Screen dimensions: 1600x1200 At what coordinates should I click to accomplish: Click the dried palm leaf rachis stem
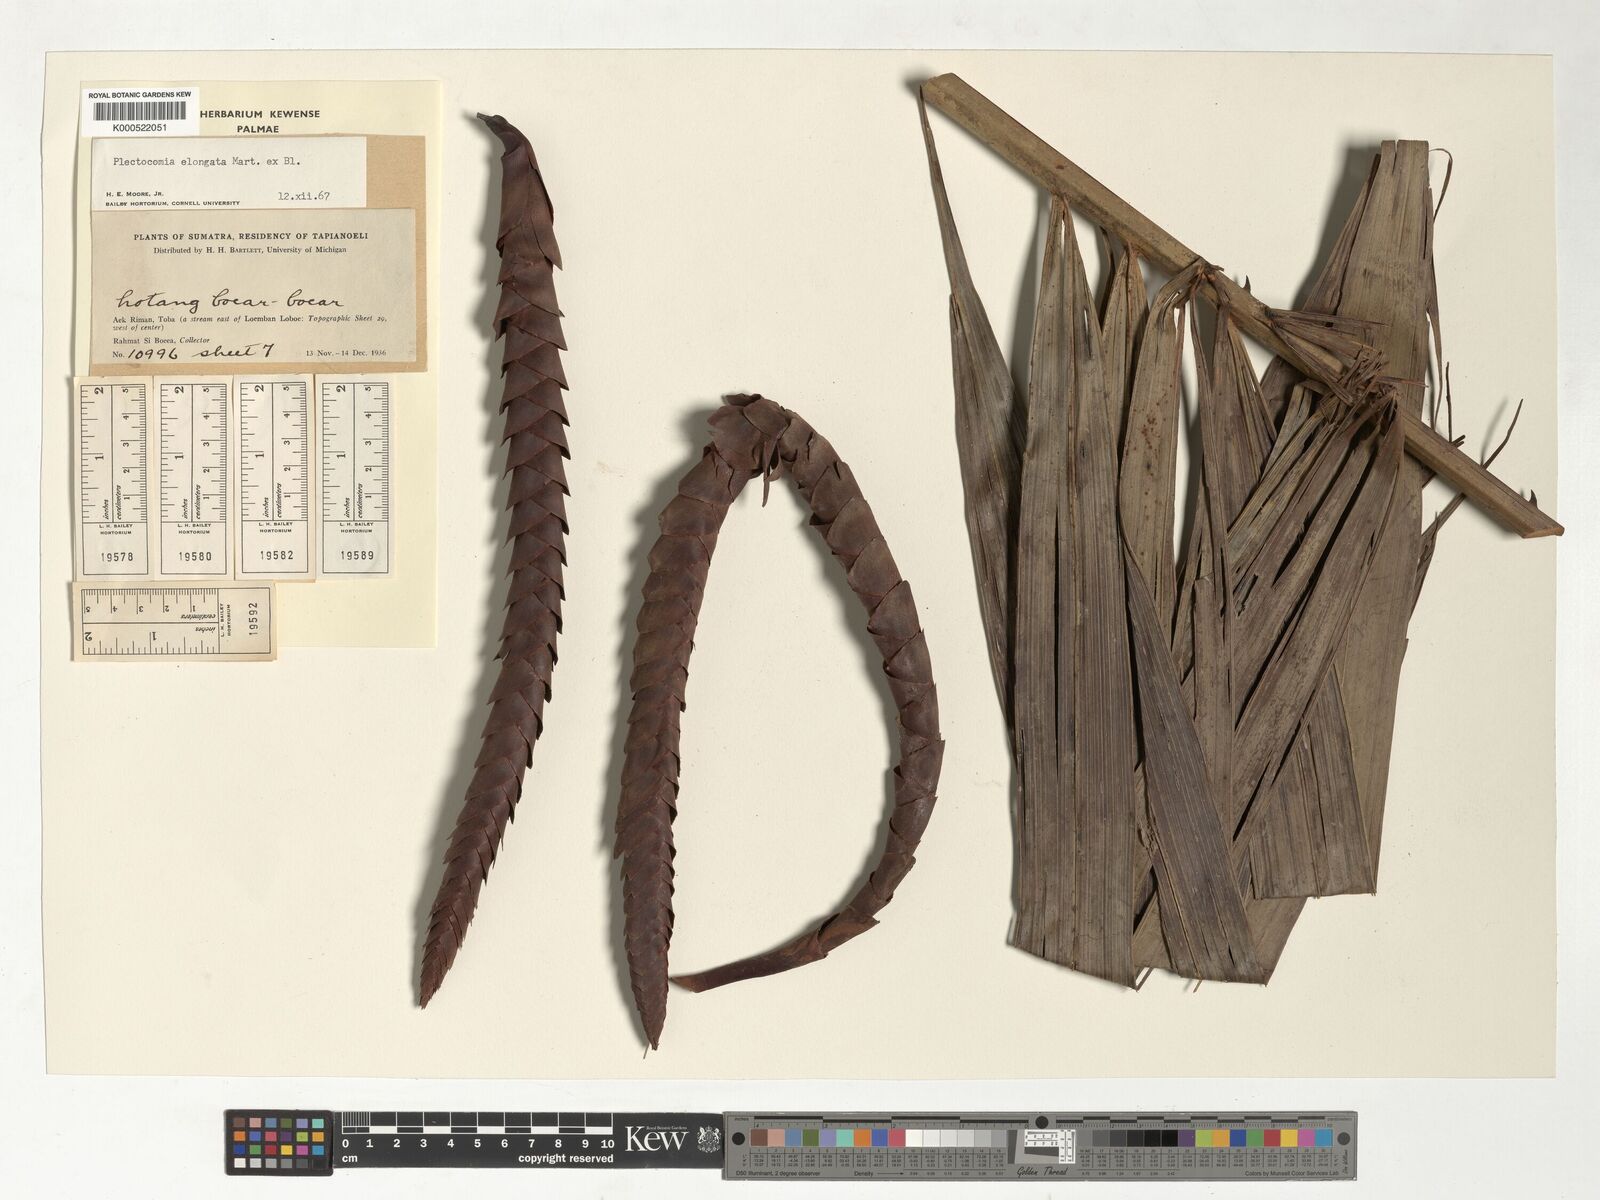[1240, 300]
